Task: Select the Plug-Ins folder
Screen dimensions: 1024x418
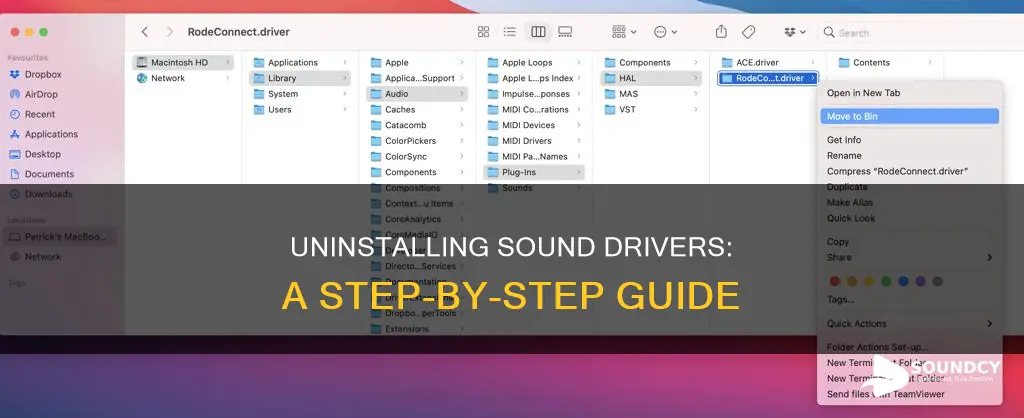Action: pyautogui.click(x=534, y=172)
